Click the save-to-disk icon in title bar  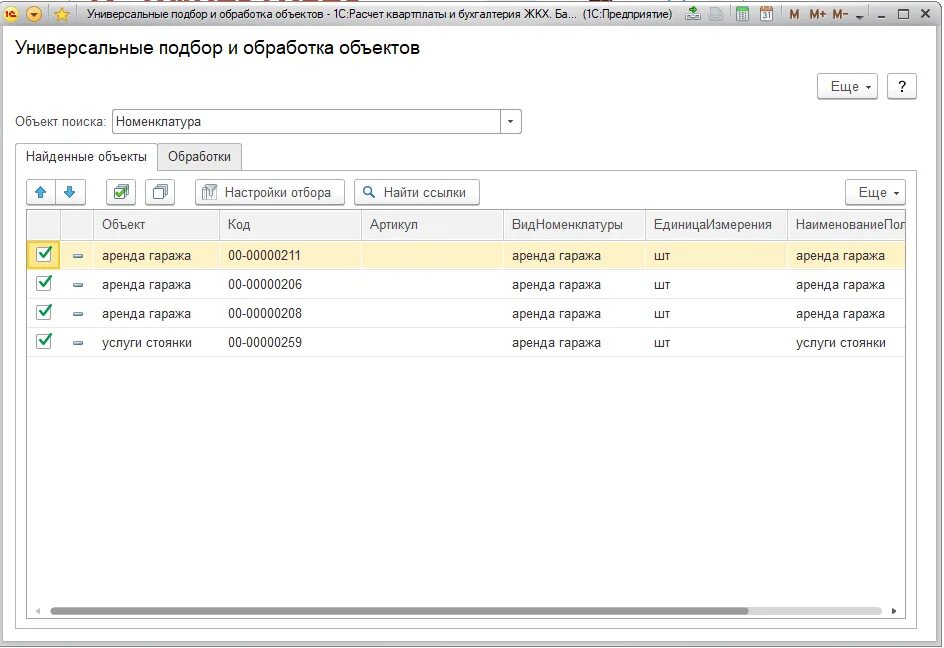tap(693, 13)
